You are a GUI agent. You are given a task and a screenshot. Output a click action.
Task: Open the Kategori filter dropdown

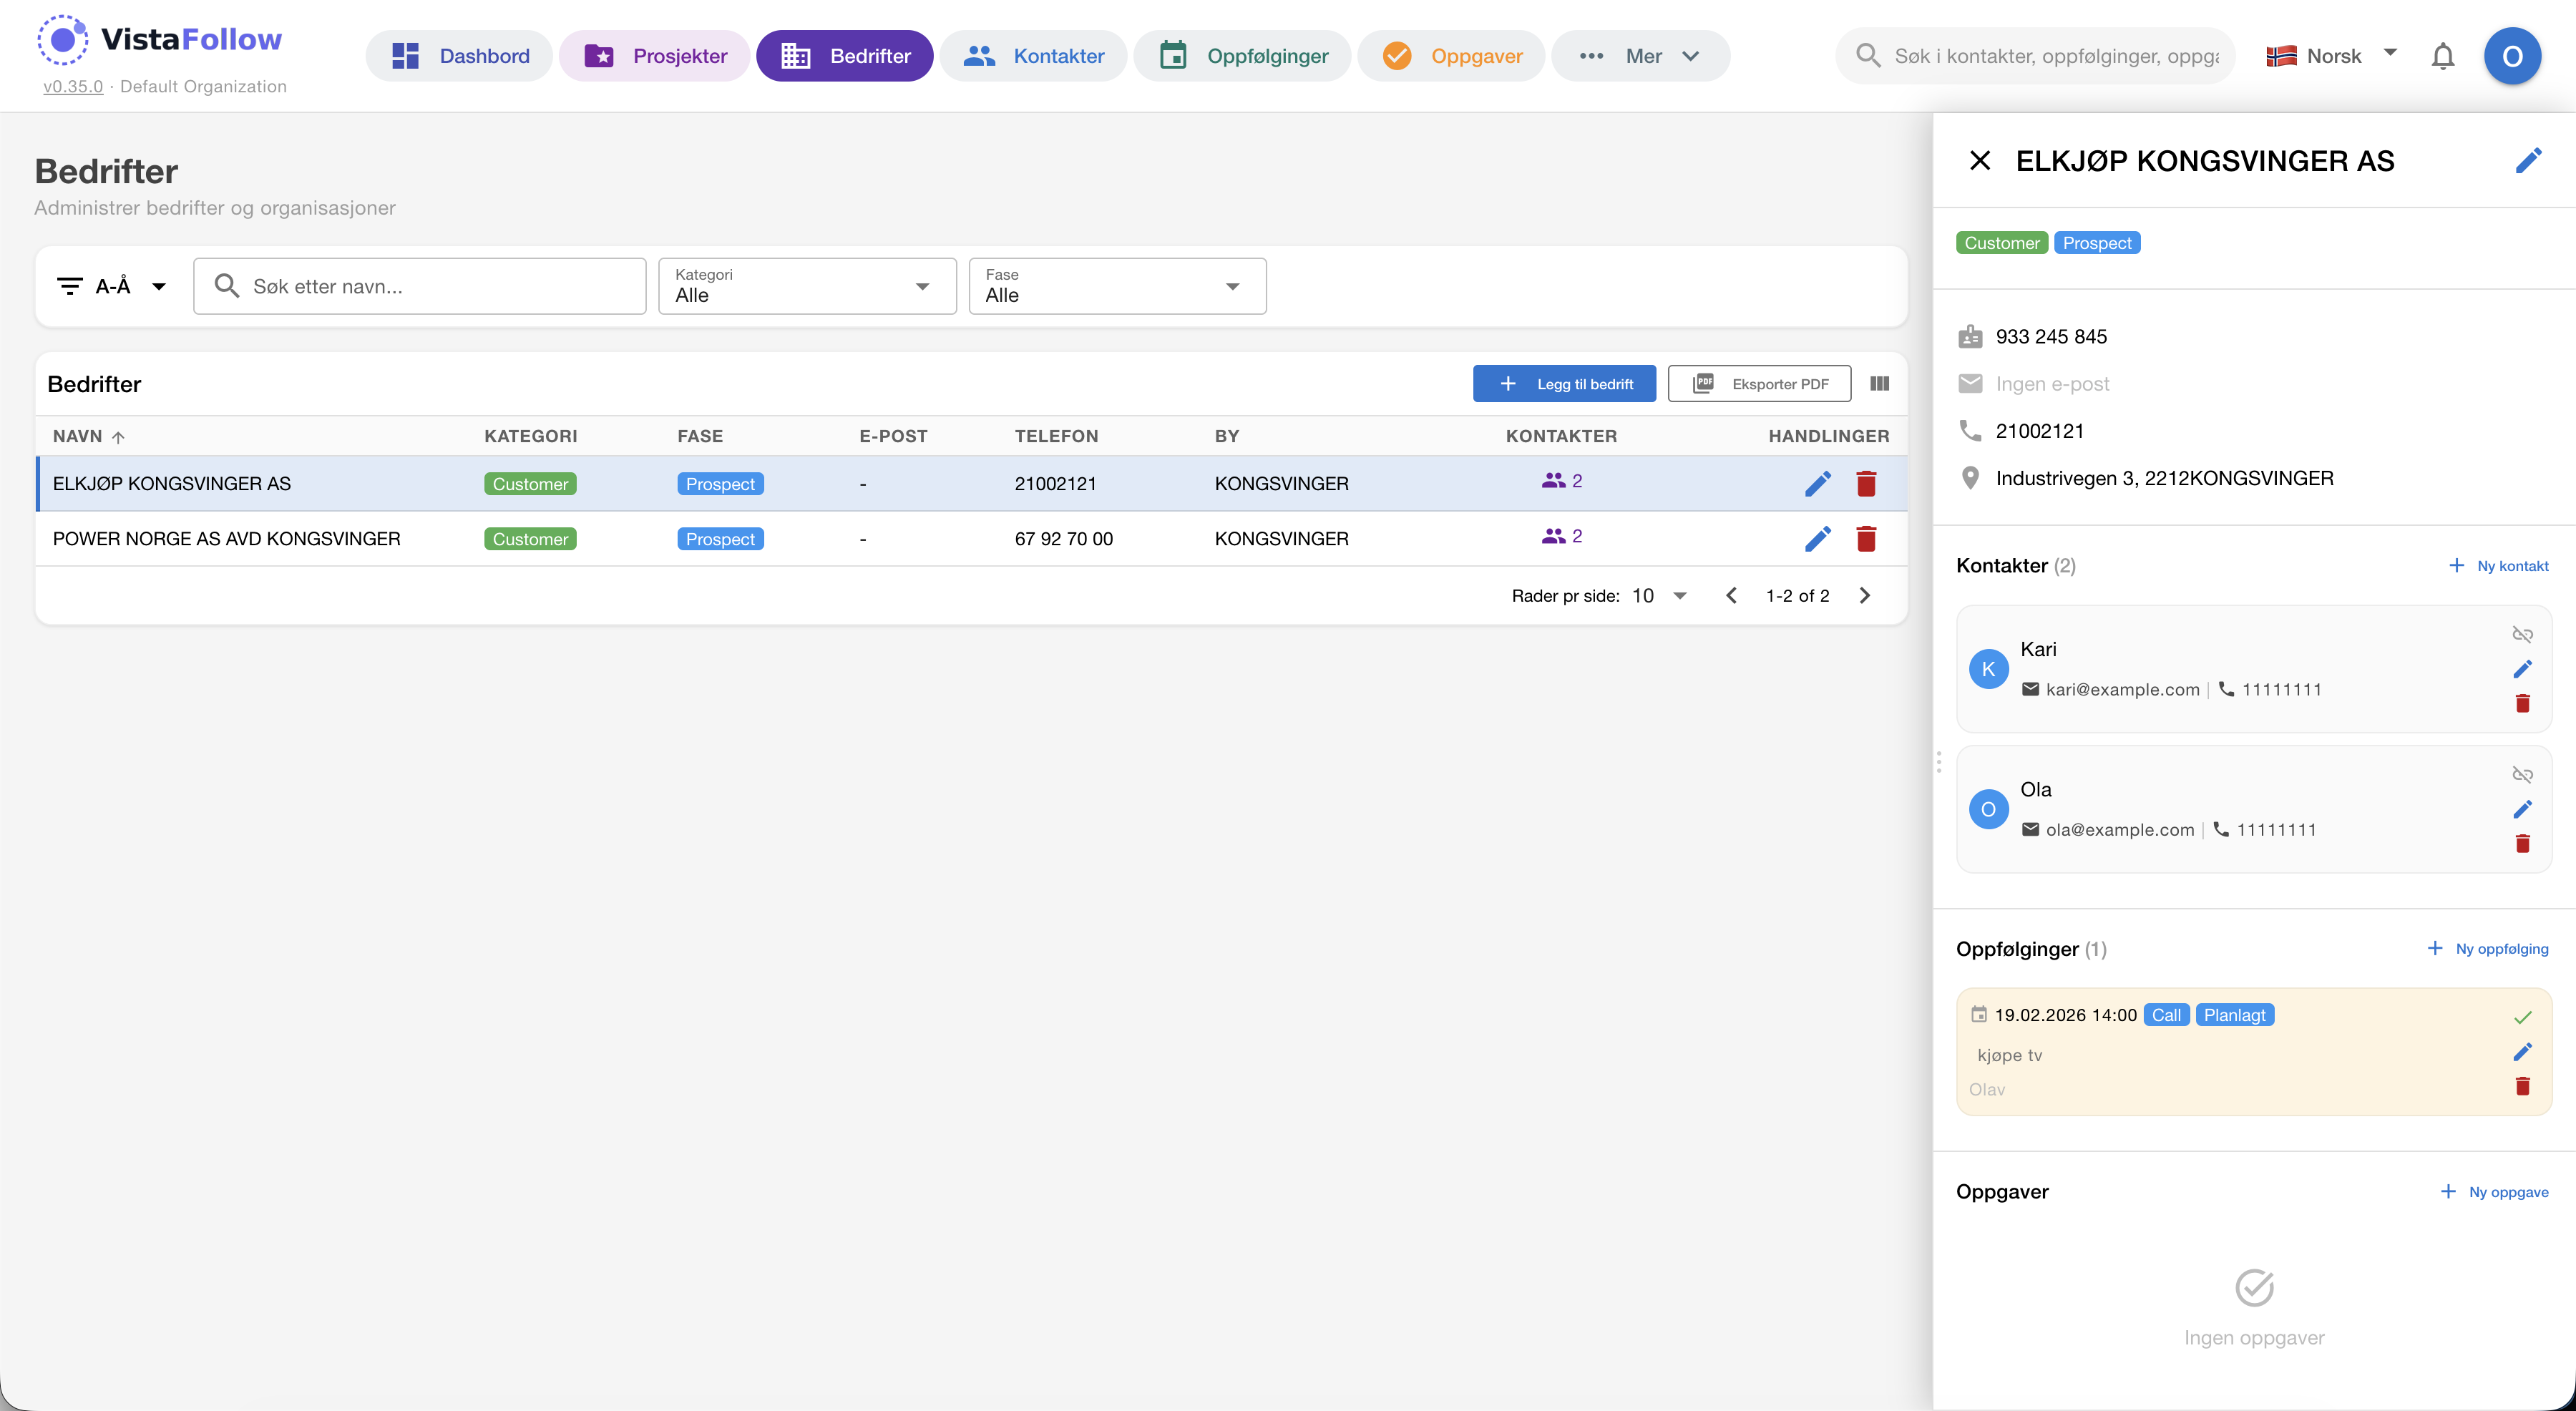pos(806,287)
